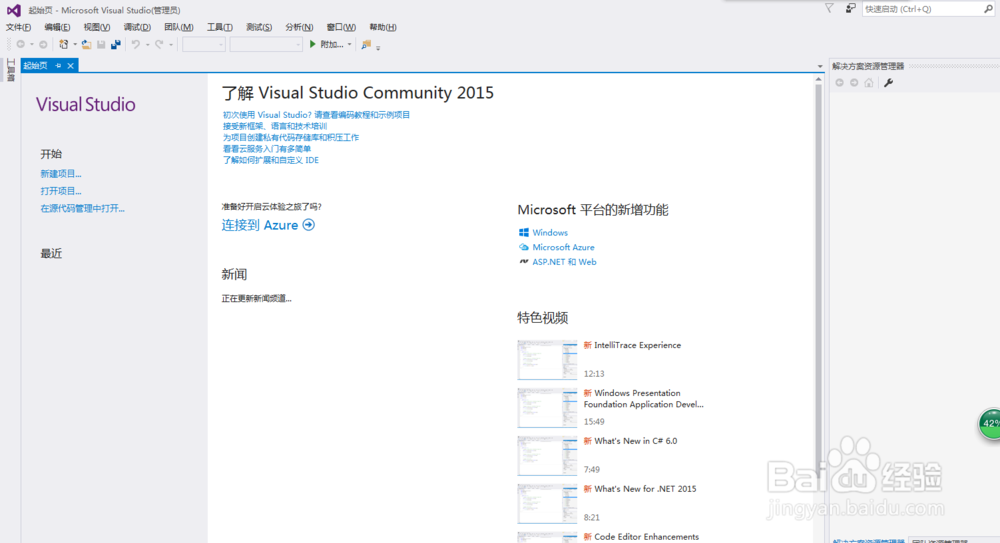
Task: Open the 视图(V) menu
Action: click(x=97, y=27)
